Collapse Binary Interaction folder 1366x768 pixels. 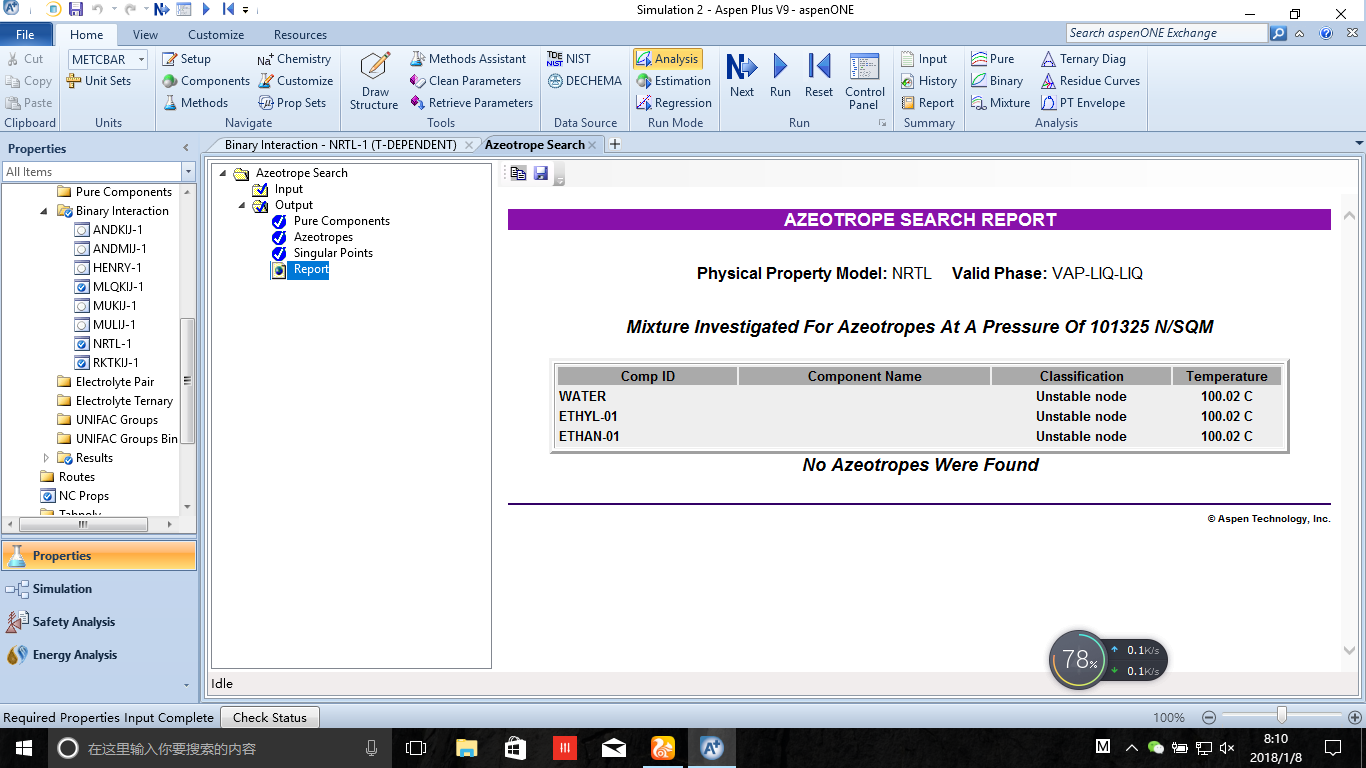click(x=45, y=211)
